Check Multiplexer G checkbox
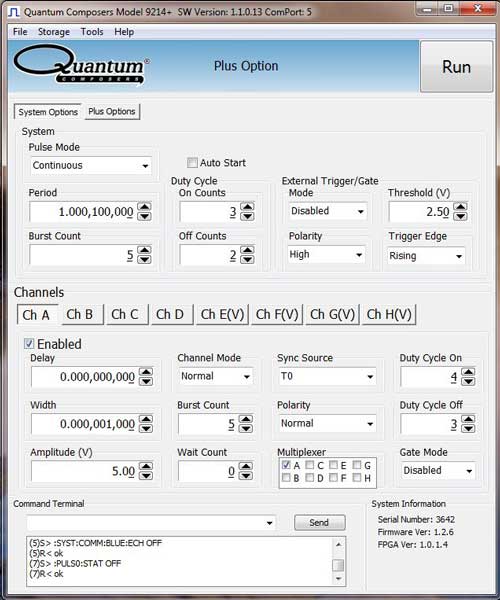Screen dimensions: 500x600 tap(357, 465)
